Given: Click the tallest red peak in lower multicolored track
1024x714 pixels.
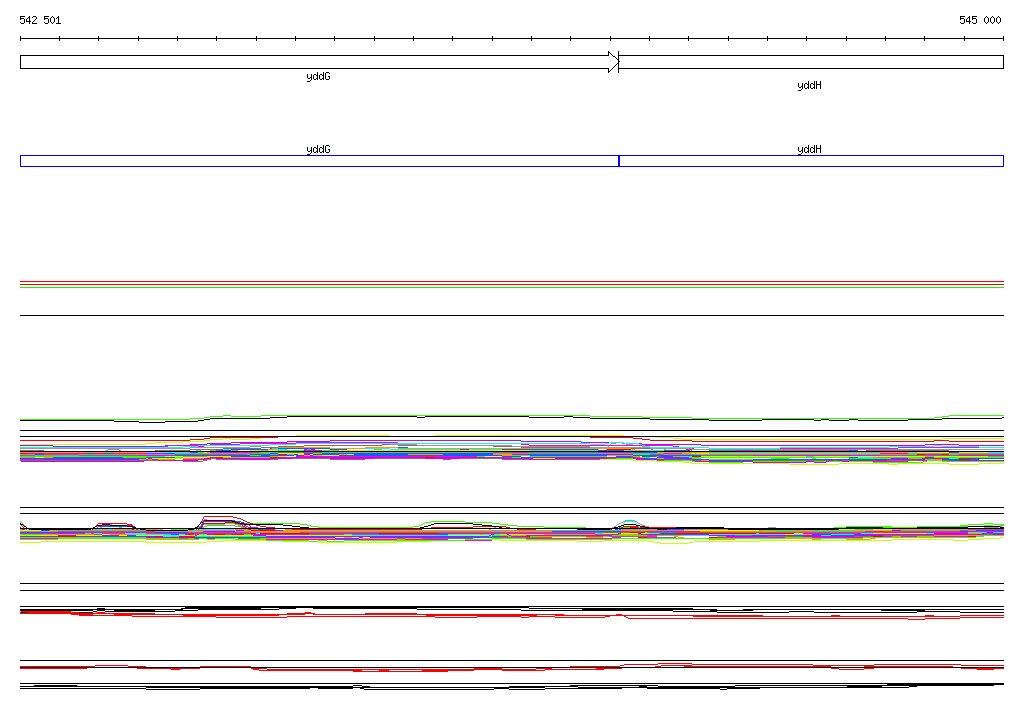Looking at the screenshot, I should point(218,518).
